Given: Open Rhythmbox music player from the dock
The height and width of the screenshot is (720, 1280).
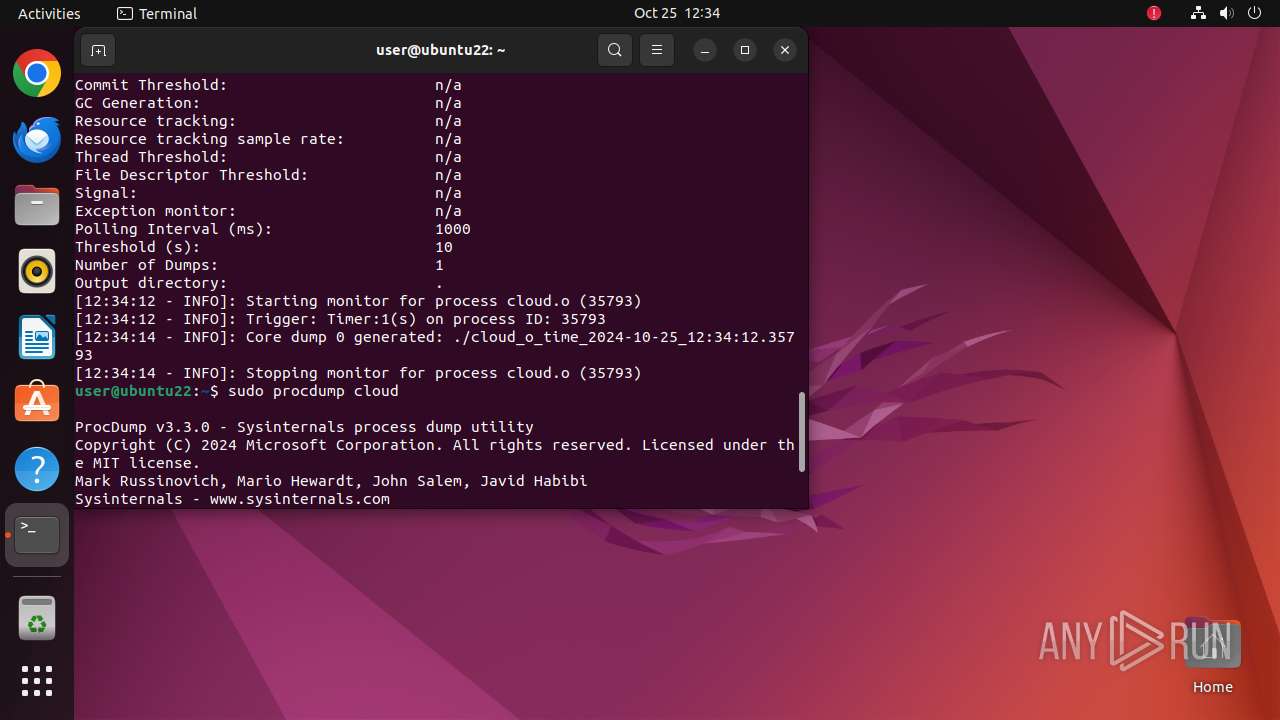Looking at the screenshot, I should (37, 271).
